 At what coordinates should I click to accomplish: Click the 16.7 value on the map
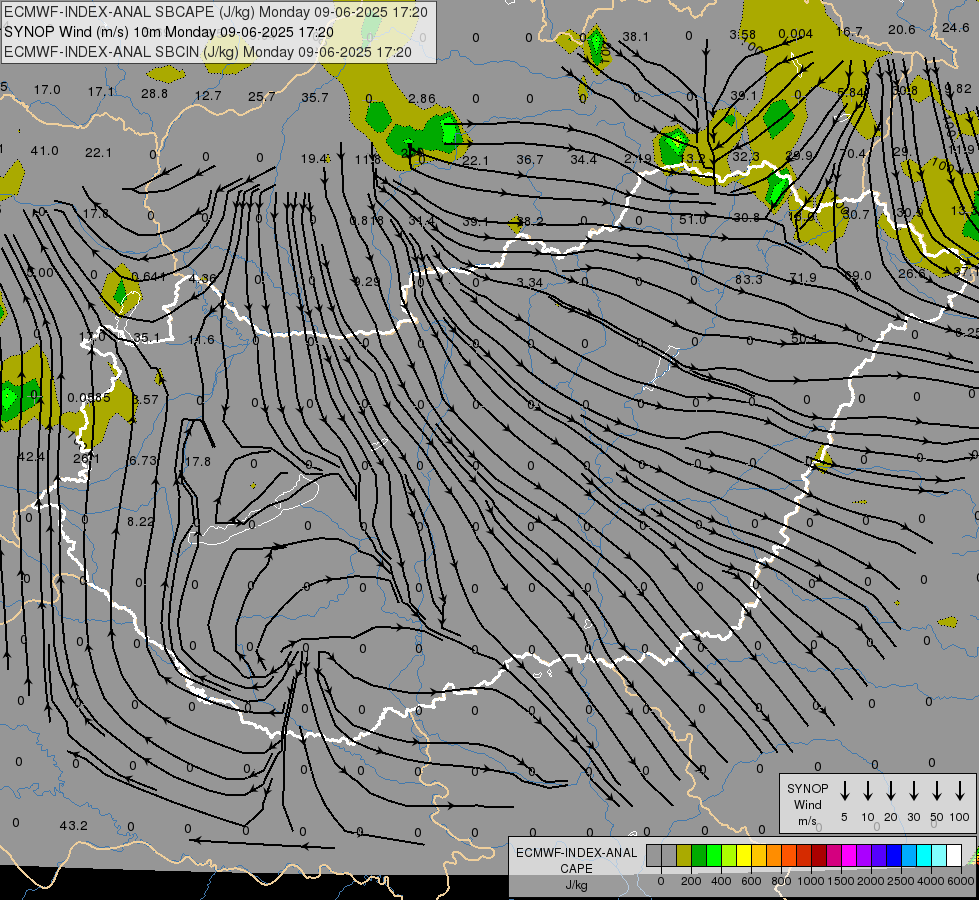(x=849, y=31)
